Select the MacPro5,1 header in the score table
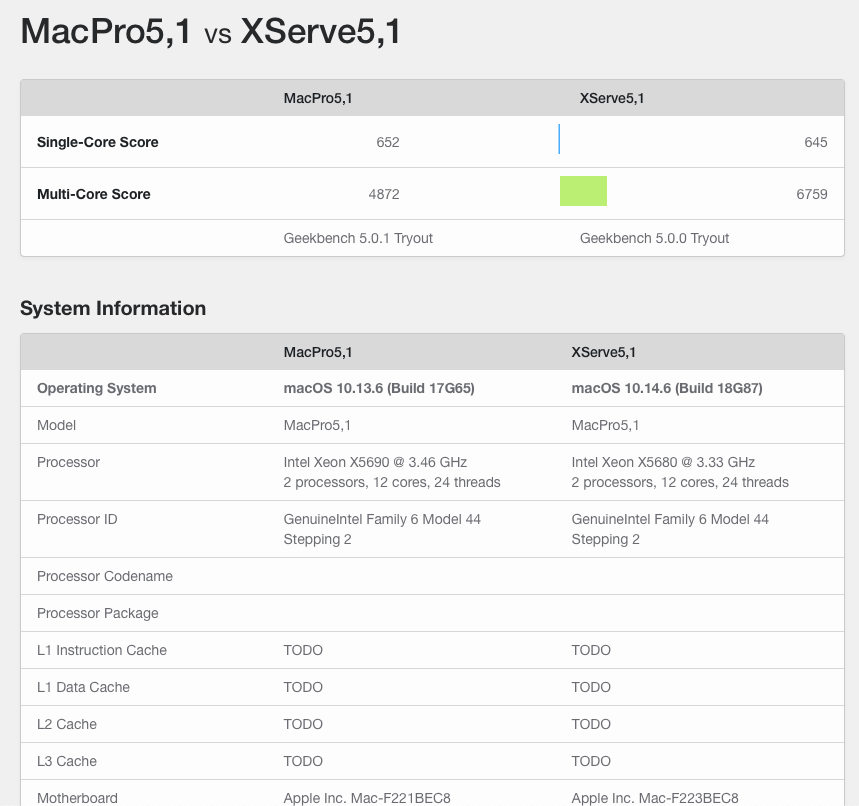This screenshot has width=859, height=806. coord(318,98)
